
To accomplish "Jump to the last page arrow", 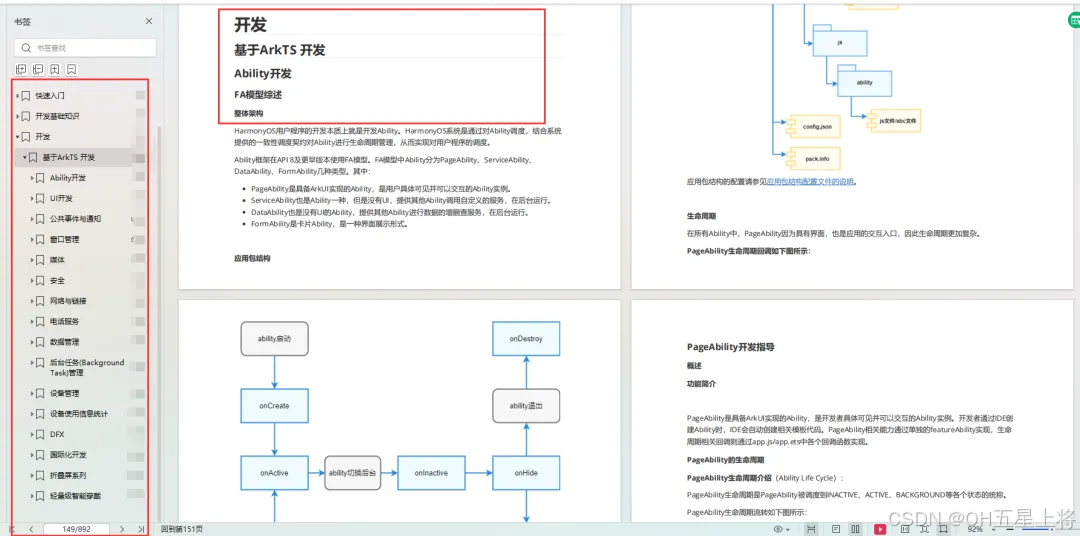I will pos(141,529).
